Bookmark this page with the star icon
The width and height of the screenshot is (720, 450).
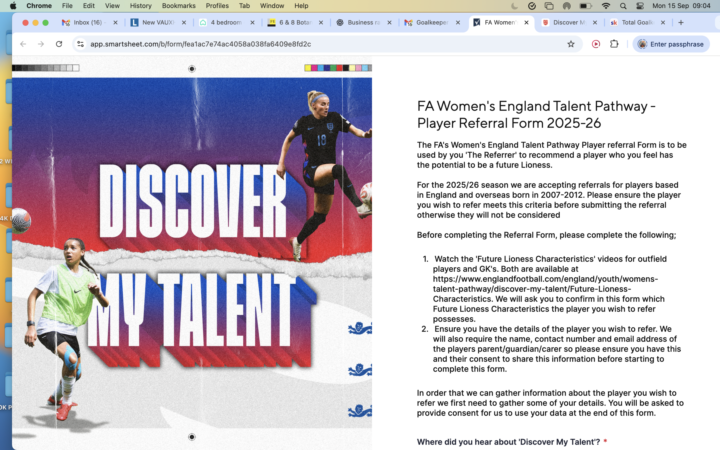tap(571, 44)
